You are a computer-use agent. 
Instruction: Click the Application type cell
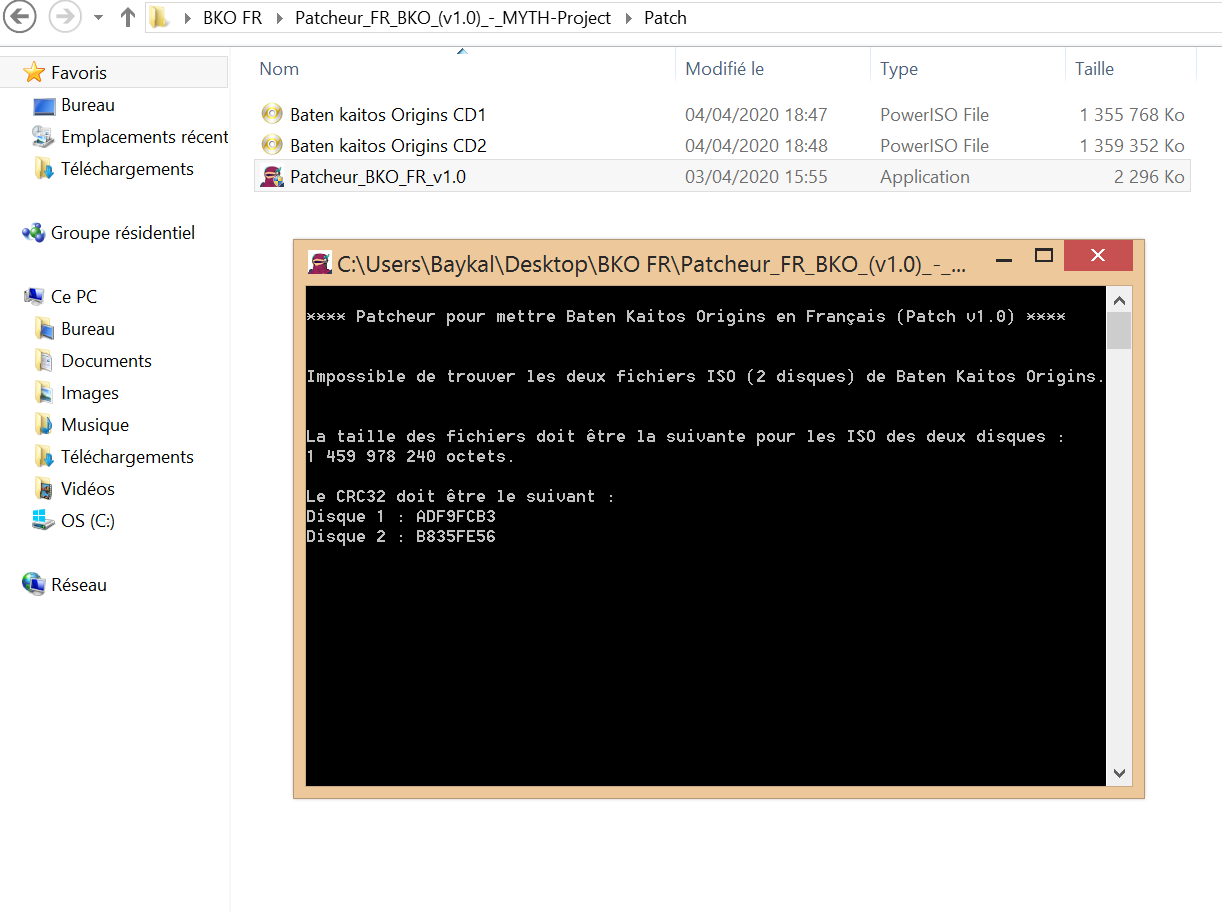coord(925,177)
